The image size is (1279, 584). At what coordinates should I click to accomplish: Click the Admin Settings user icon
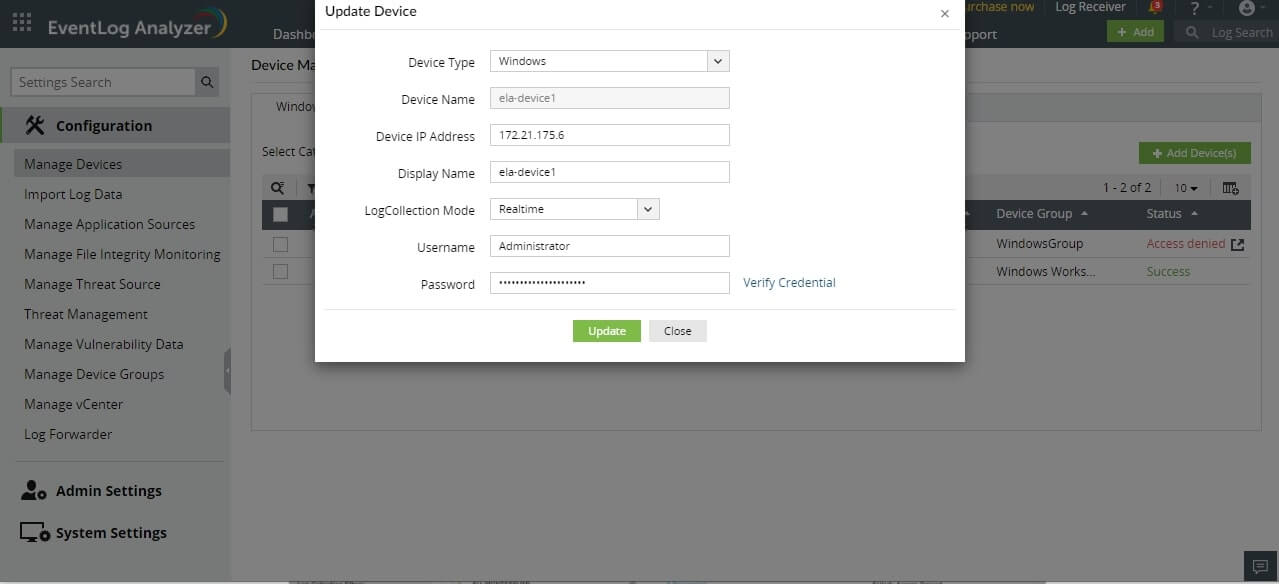click(34, 490)
